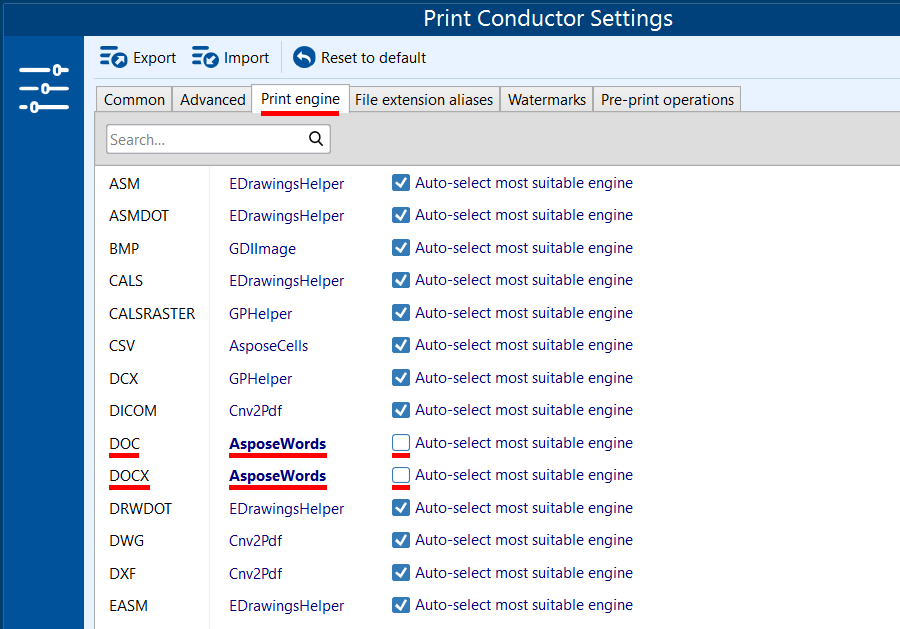Screen dimensions: 900x629
Task: Select the DICOM file type row label
Action: pyautogui.click(x=132, y=411)
